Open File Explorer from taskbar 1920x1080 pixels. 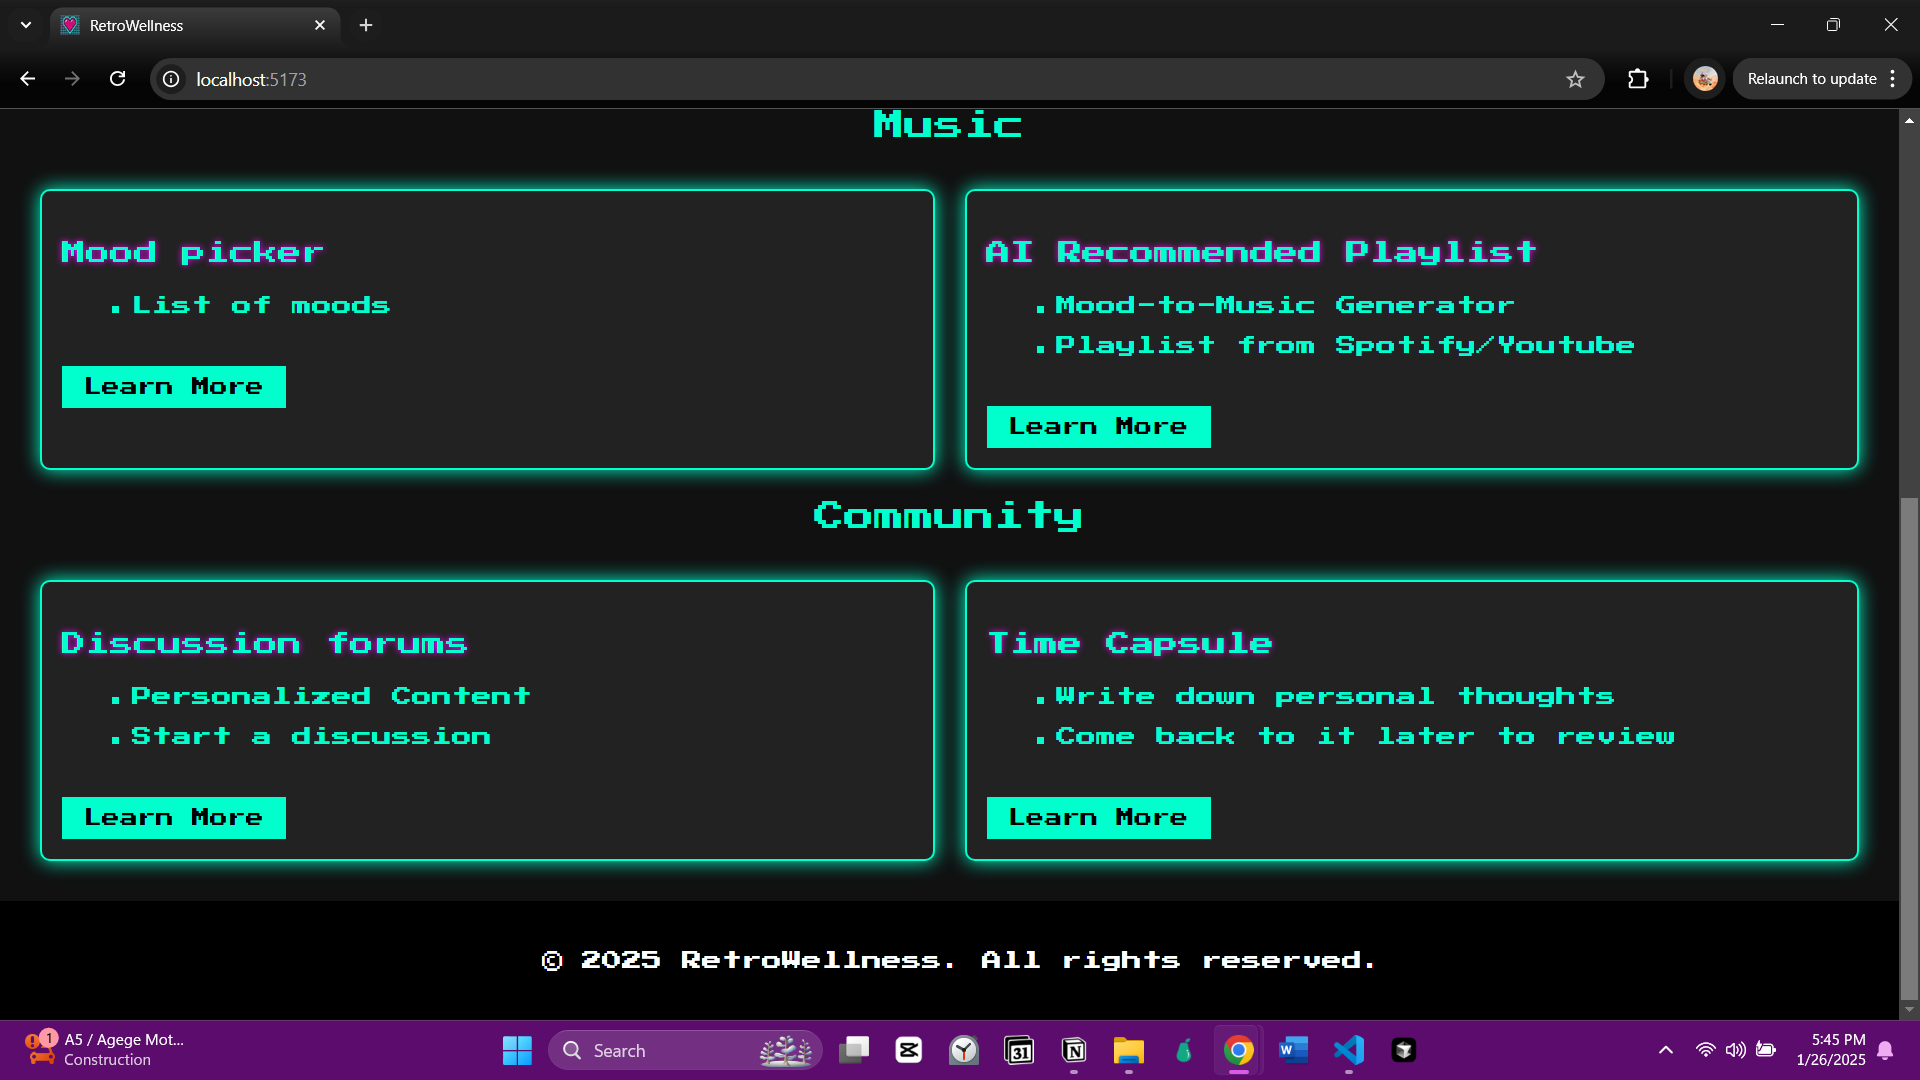coord(1128,1050)
